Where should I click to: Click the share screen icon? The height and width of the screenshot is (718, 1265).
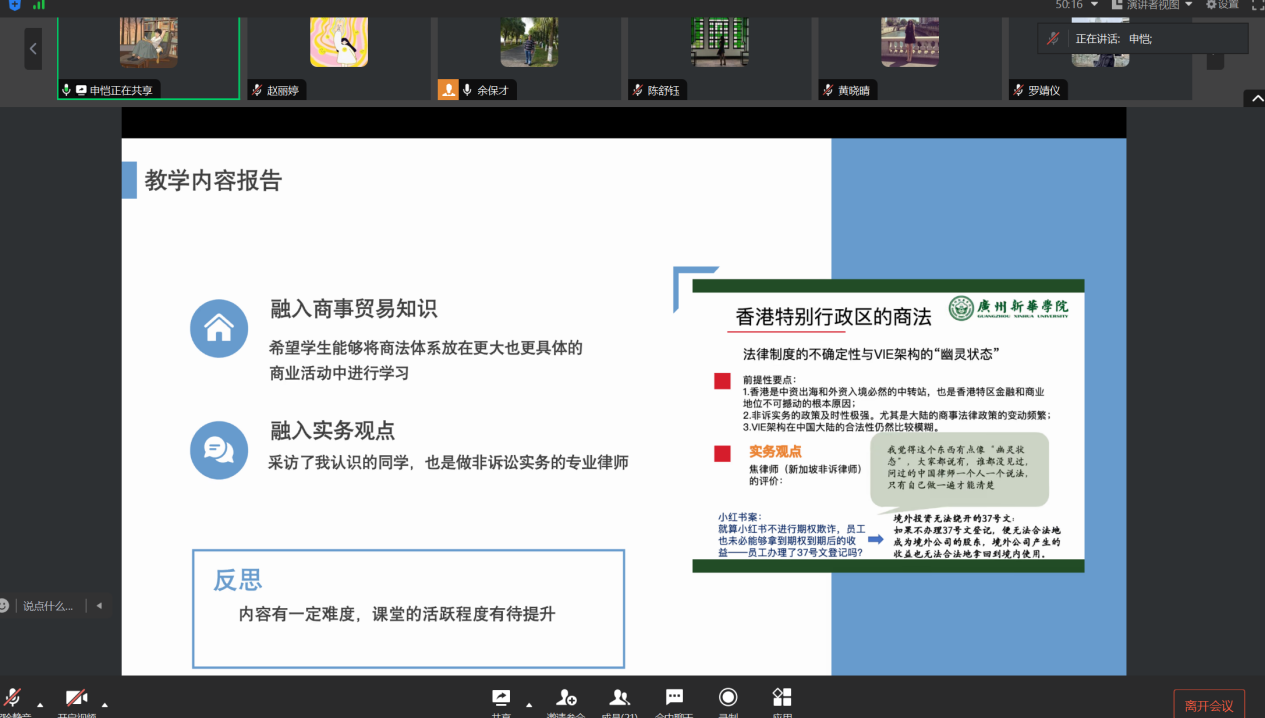point(501,699)
